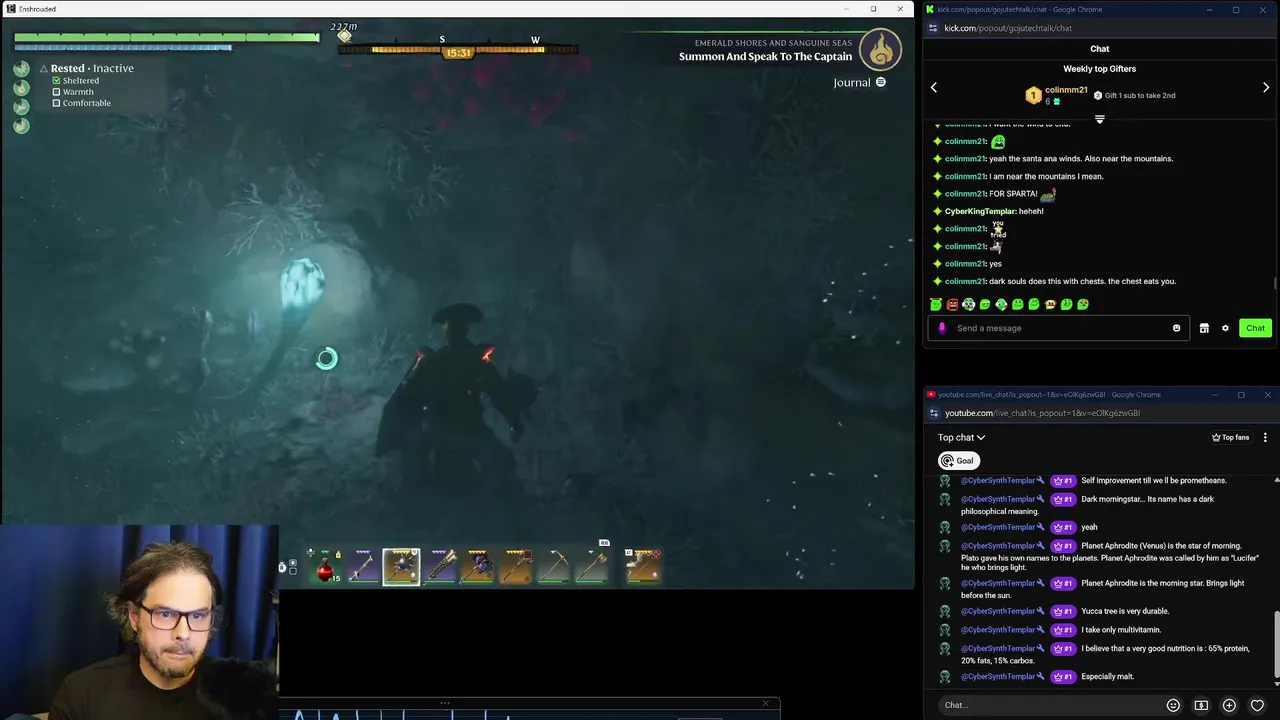
Task: Click the Kick chat scrollbar thumb
Action: coord(1275,284)
